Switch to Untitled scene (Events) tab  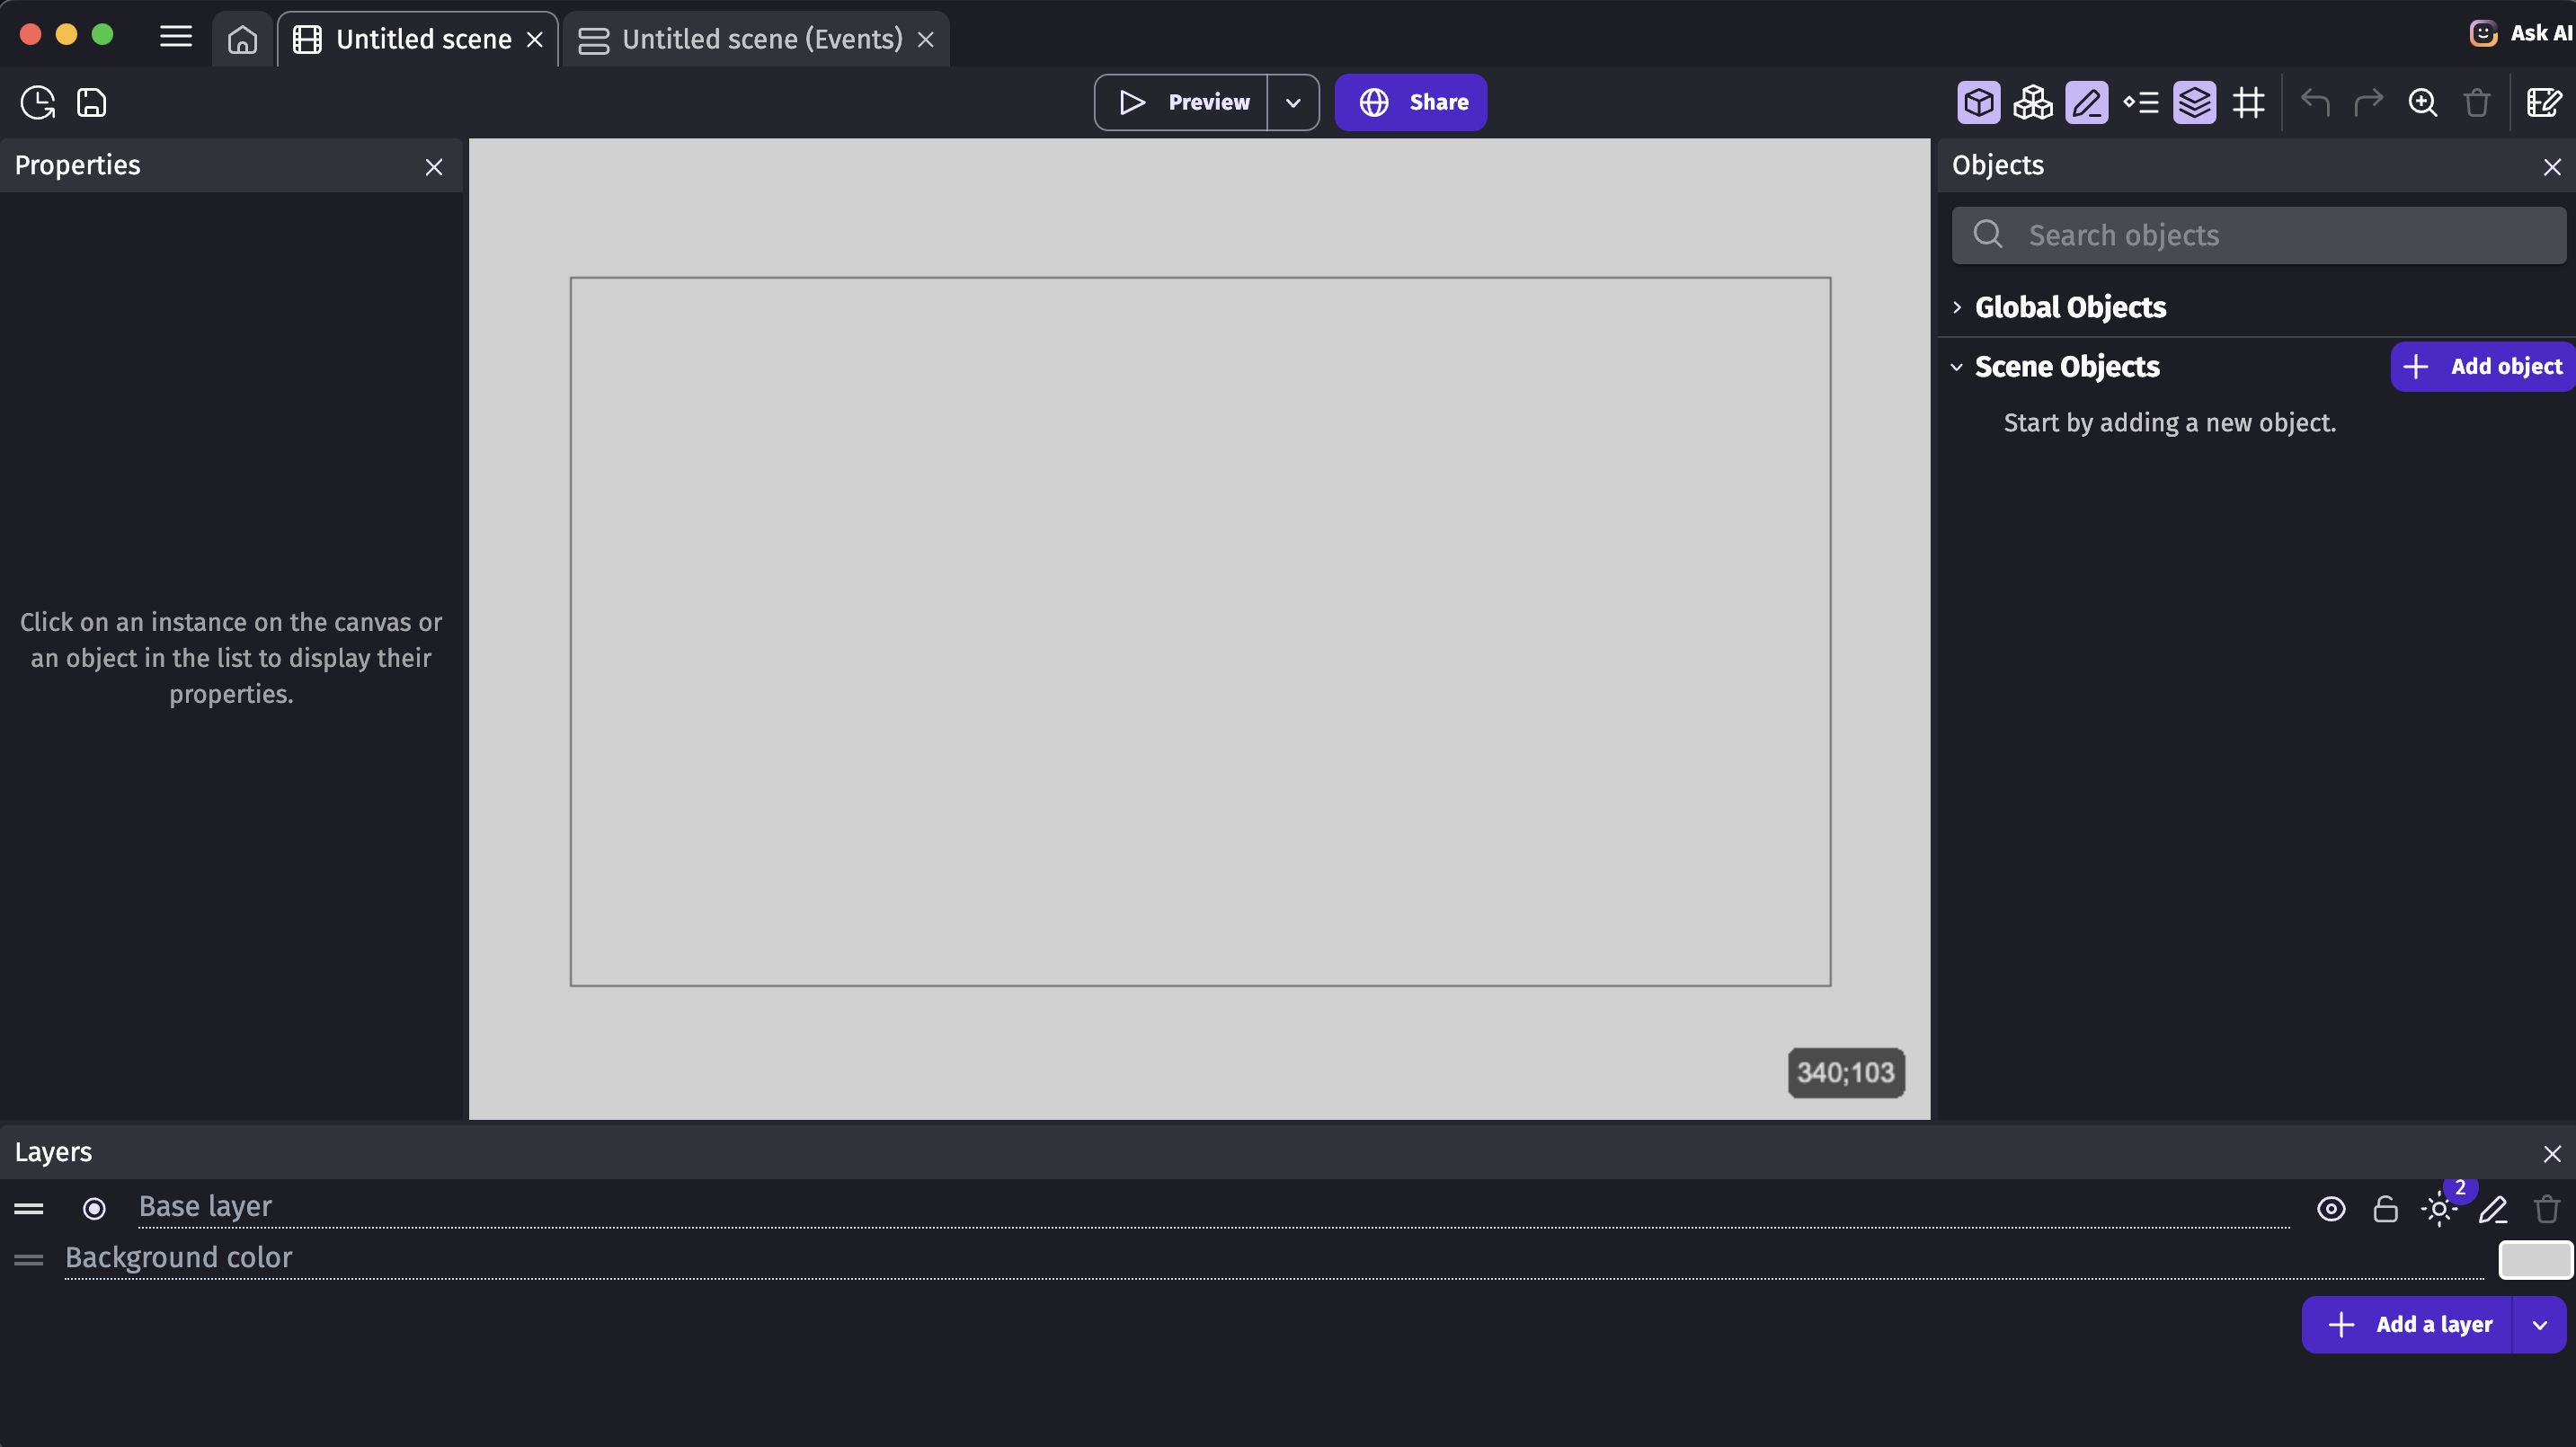point(760,39)
